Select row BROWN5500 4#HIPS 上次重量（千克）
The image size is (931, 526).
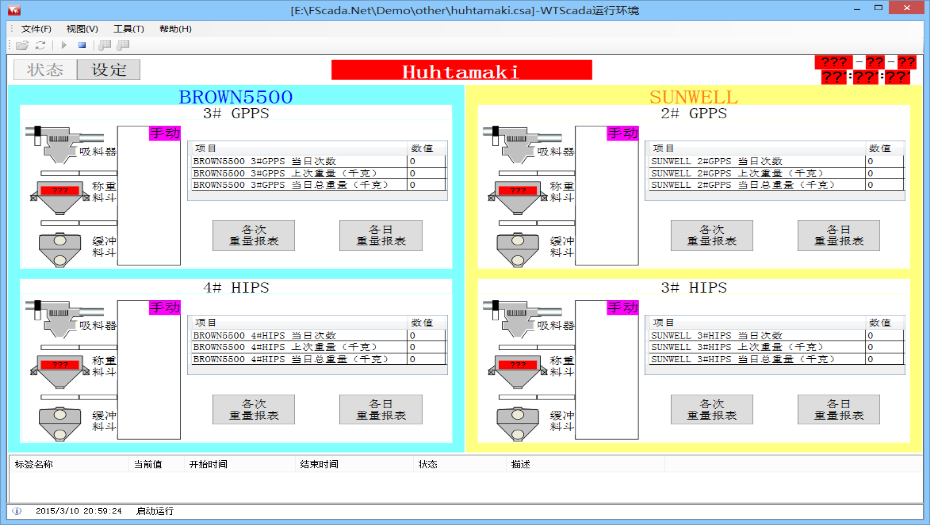[319, 347]
